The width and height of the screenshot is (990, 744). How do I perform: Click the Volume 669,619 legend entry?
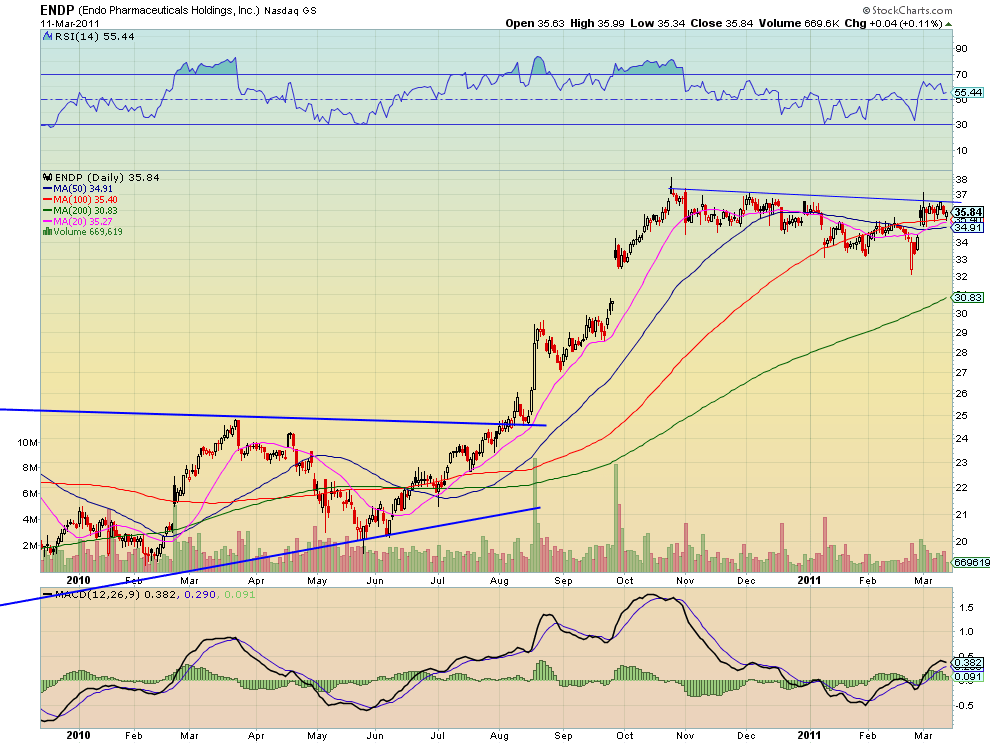(88, 232)
